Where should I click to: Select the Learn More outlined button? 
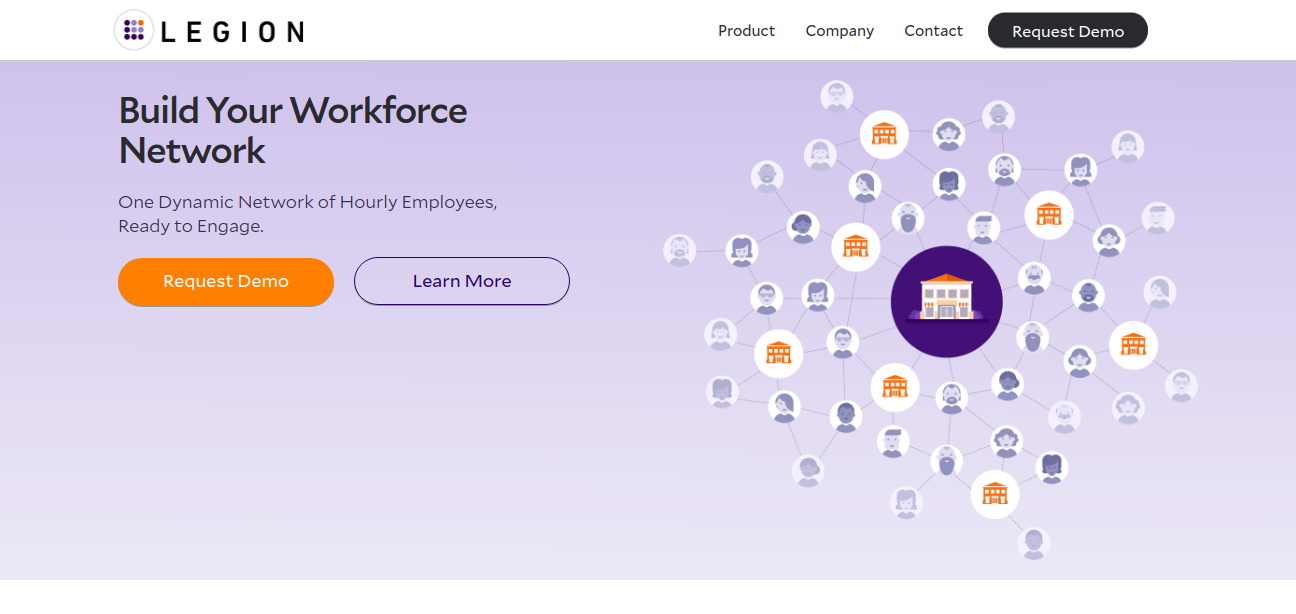(x=462, y=281)
